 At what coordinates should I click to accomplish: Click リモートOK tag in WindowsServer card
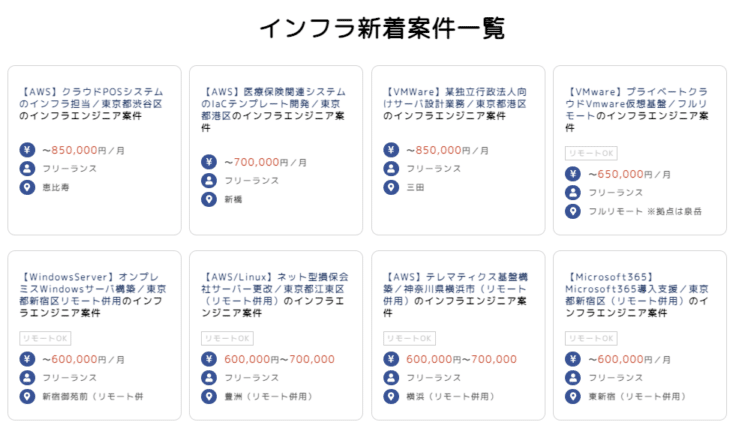44,338
